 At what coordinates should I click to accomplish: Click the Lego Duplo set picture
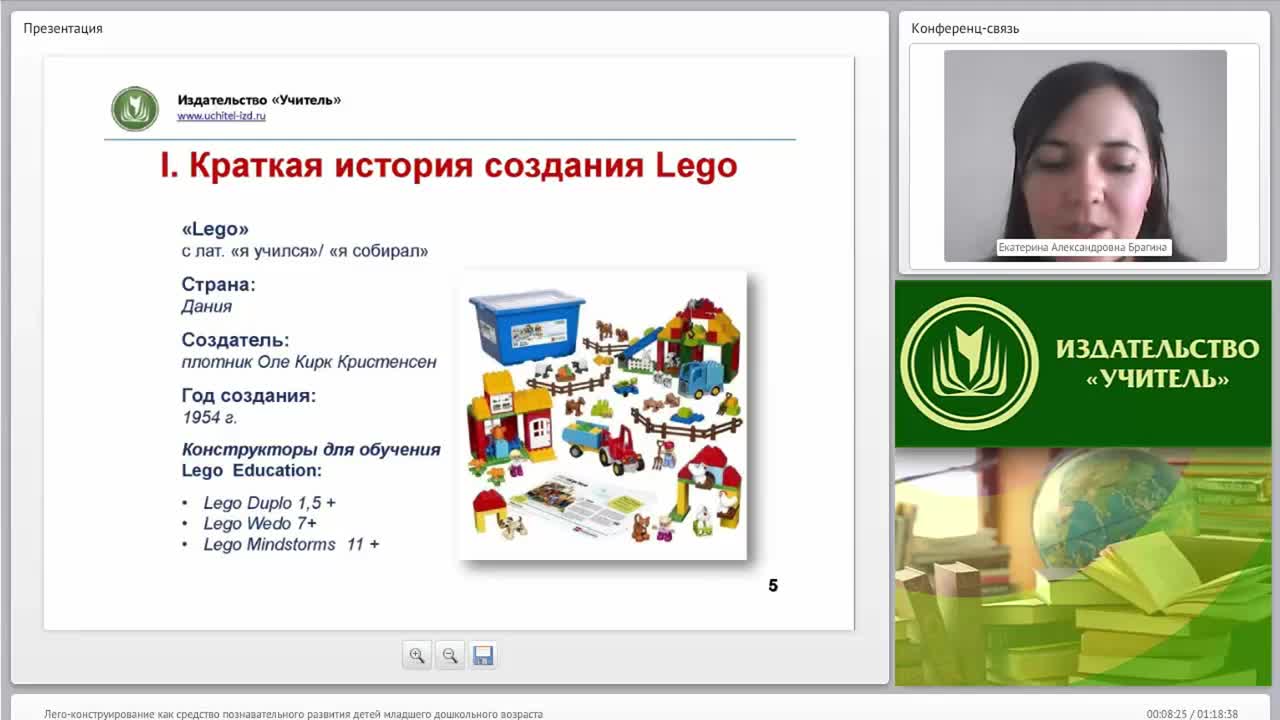603,415
